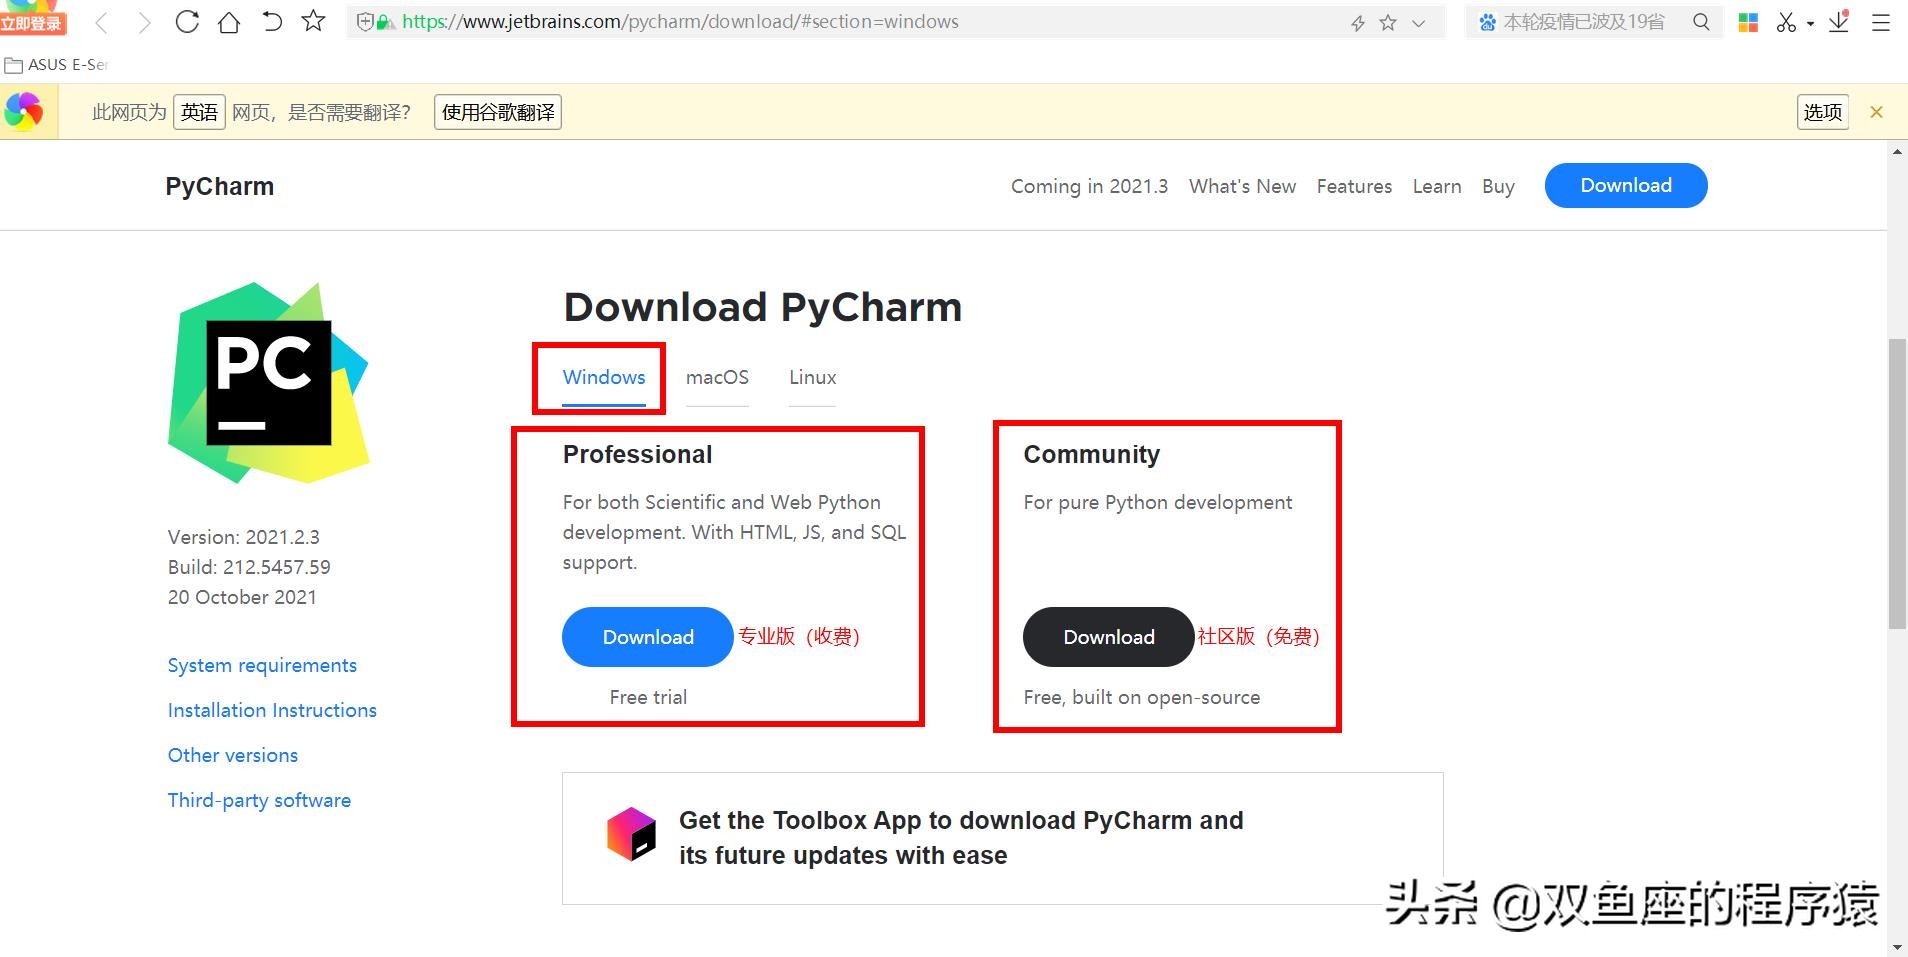Expand the address bar dropdown chevron
The height and width of the screenshot is (957, 1908).
point(1418,23)
